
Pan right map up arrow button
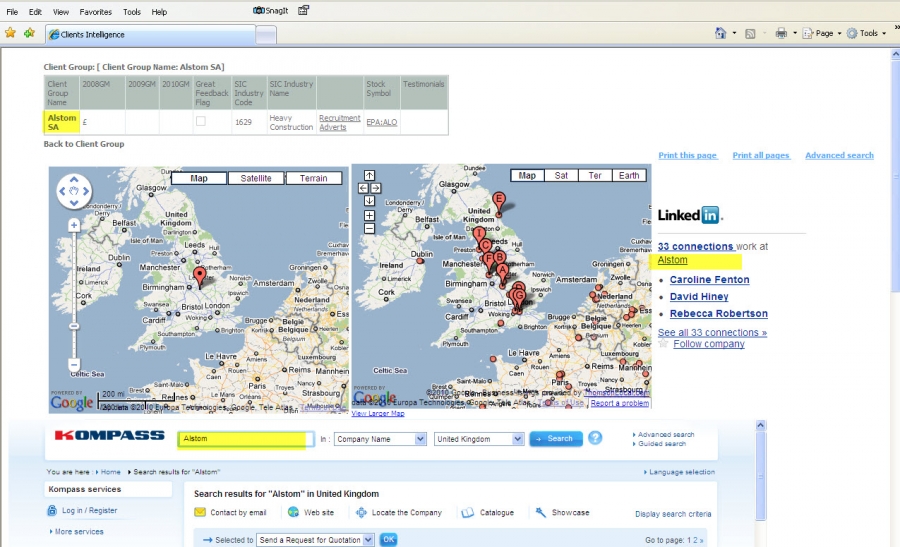pos(370,176)
